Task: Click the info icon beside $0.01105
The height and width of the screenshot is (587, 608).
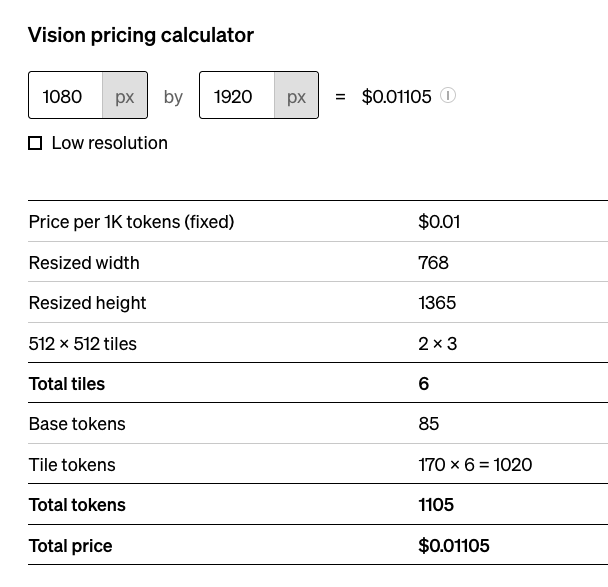Action: click(x=448, y=95)
